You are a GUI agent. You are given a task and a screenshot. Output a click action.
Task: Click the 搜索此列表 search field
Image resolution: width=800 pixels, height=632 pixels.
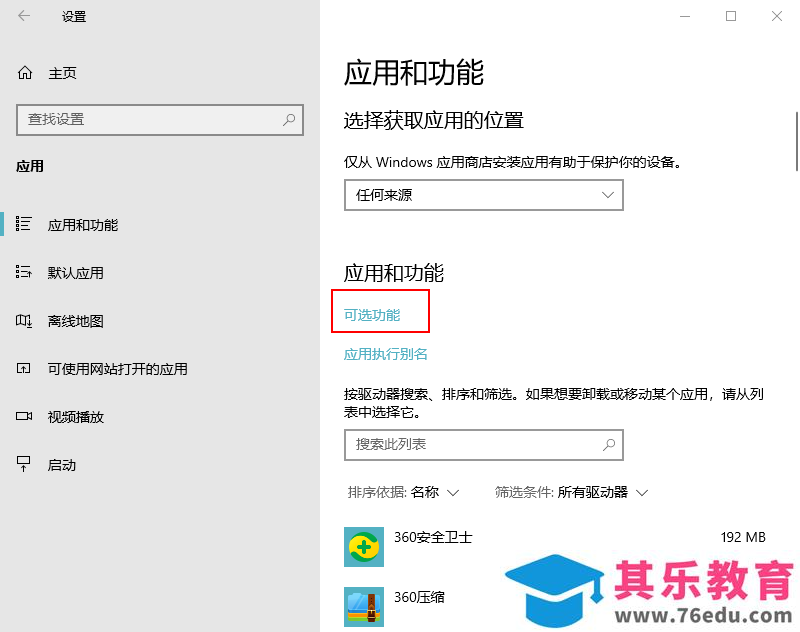pos(483,444)
